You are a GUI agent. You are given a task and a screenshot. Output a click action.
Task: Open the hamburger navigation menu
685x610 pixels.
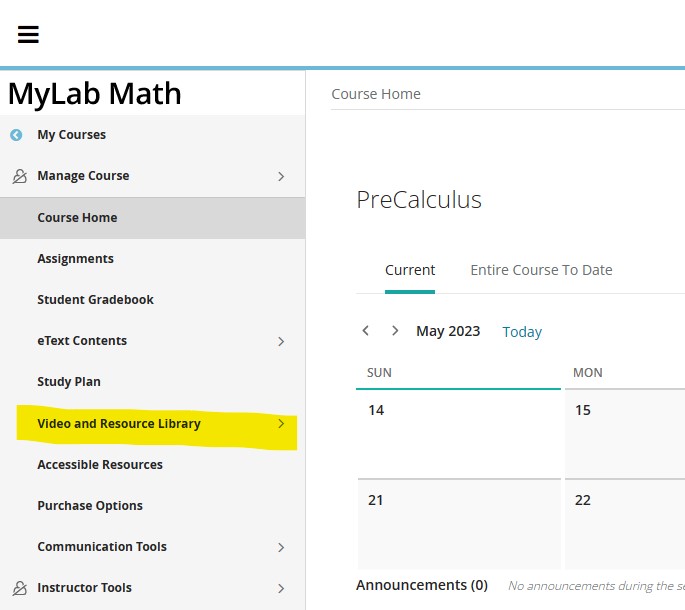(28, 34)
